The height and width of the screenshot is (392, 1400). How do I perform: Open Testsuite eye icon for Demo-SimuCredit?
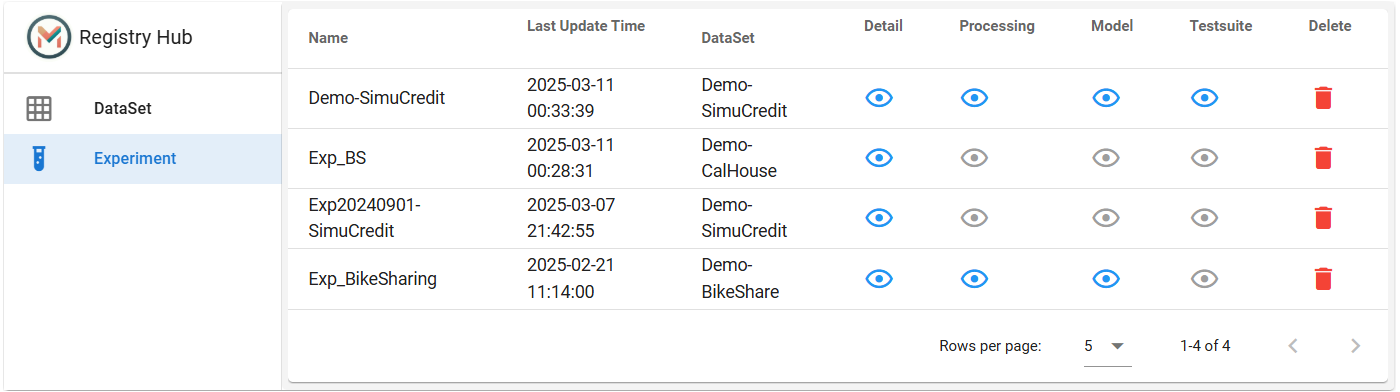[x=1205, y=98]
